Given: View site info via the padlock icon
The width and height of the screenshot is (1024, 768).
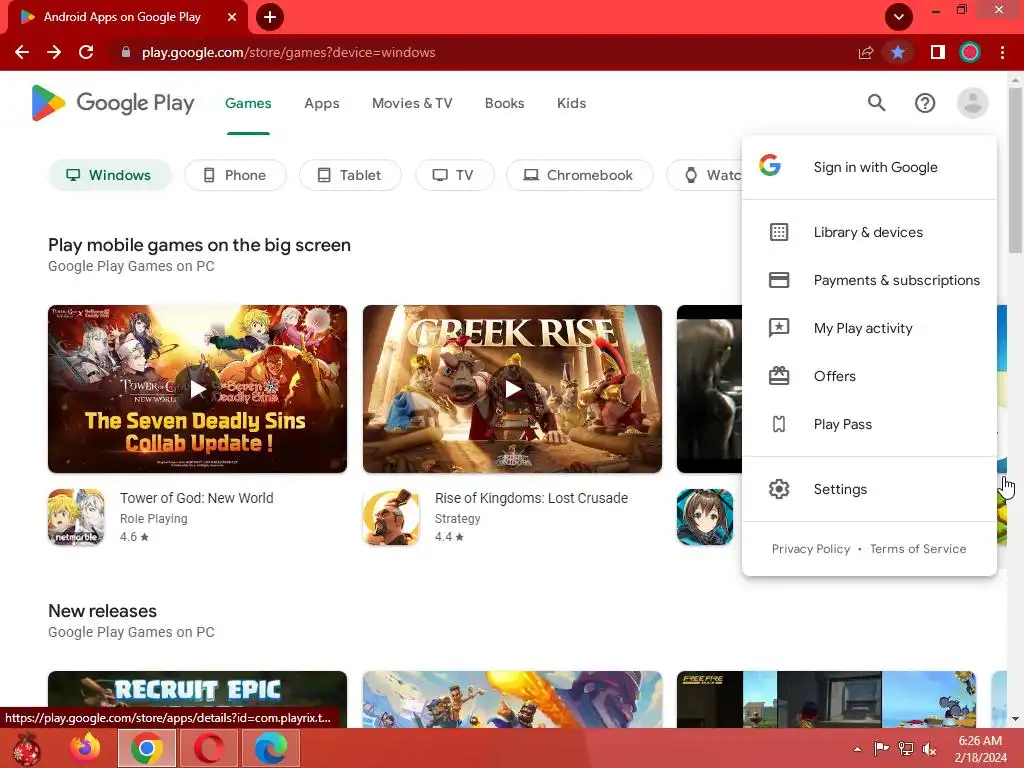Looking at the screenshot, I should click(x=126, y=52).
